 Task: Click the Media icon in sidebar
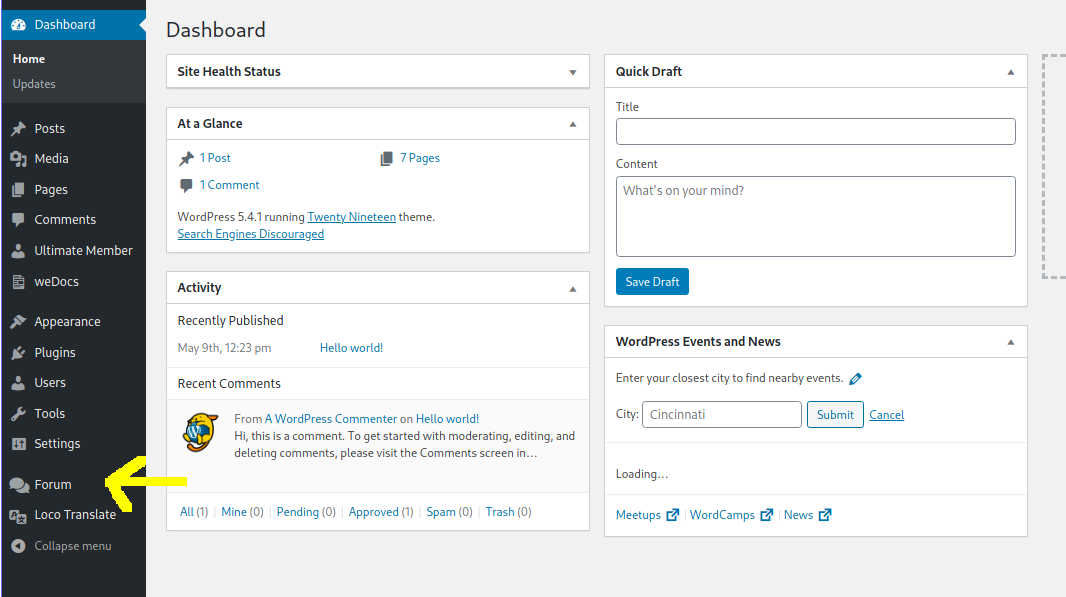pos(18,159)
